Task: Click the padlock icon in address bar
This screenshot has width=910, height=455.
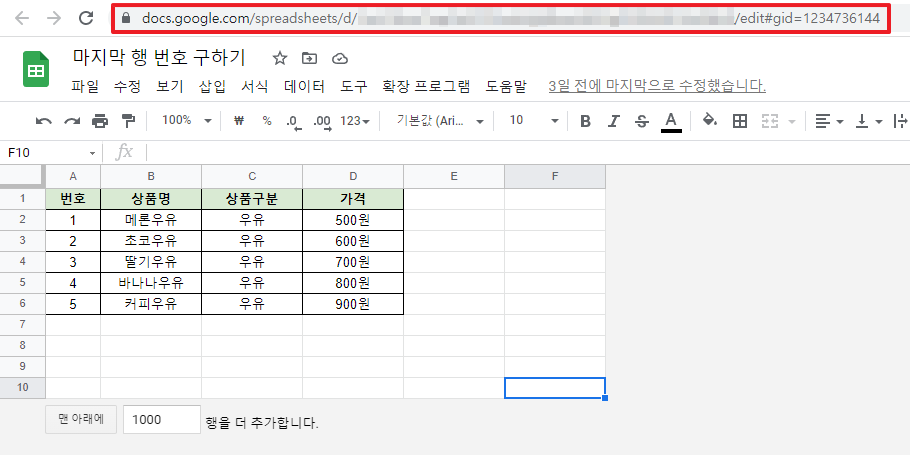Action: pyautogui.click(x=126, y=18)
